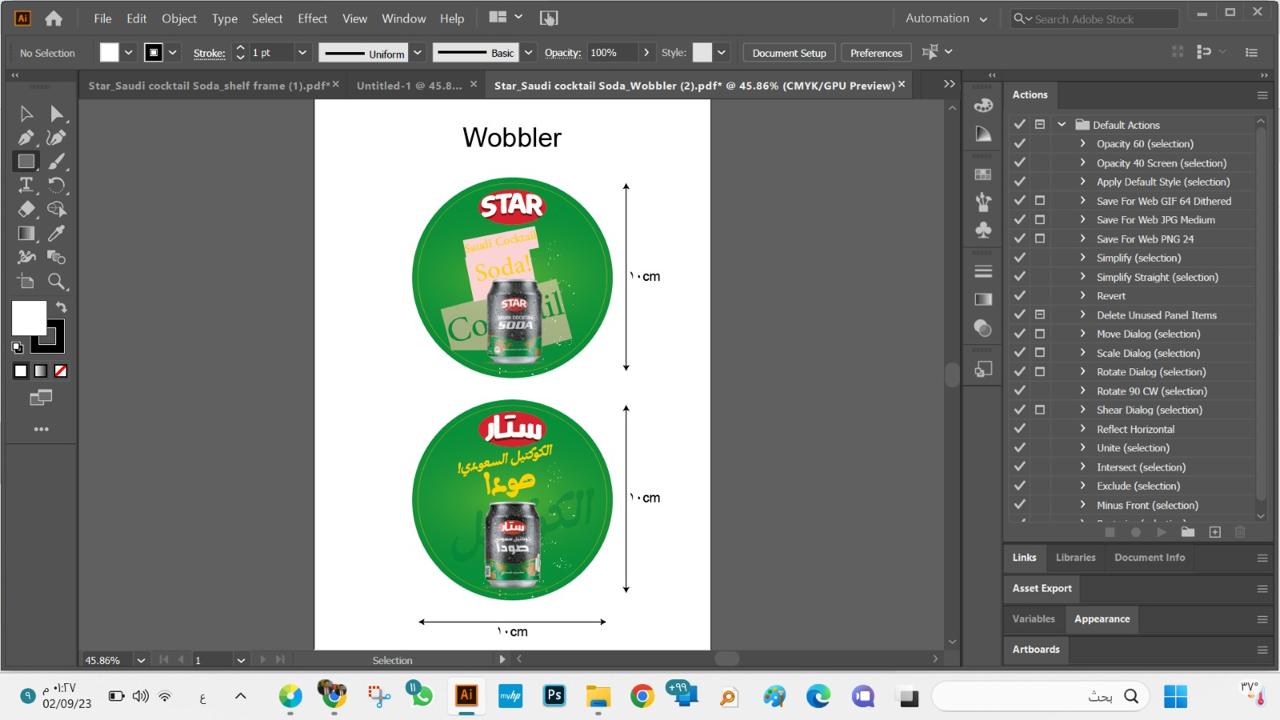Image resolution: width=1280 pixels, height=720 pixels.
Task: Select the Direct Selection tool
Action: pos(57,114)
